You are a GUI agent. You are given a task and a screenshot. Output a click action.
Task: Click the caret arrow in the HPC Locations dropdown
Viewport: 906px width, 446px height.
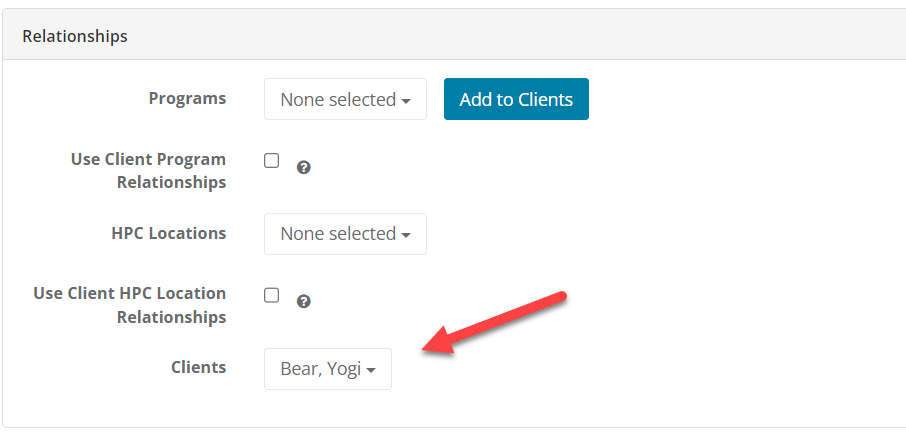click(406, 235)
